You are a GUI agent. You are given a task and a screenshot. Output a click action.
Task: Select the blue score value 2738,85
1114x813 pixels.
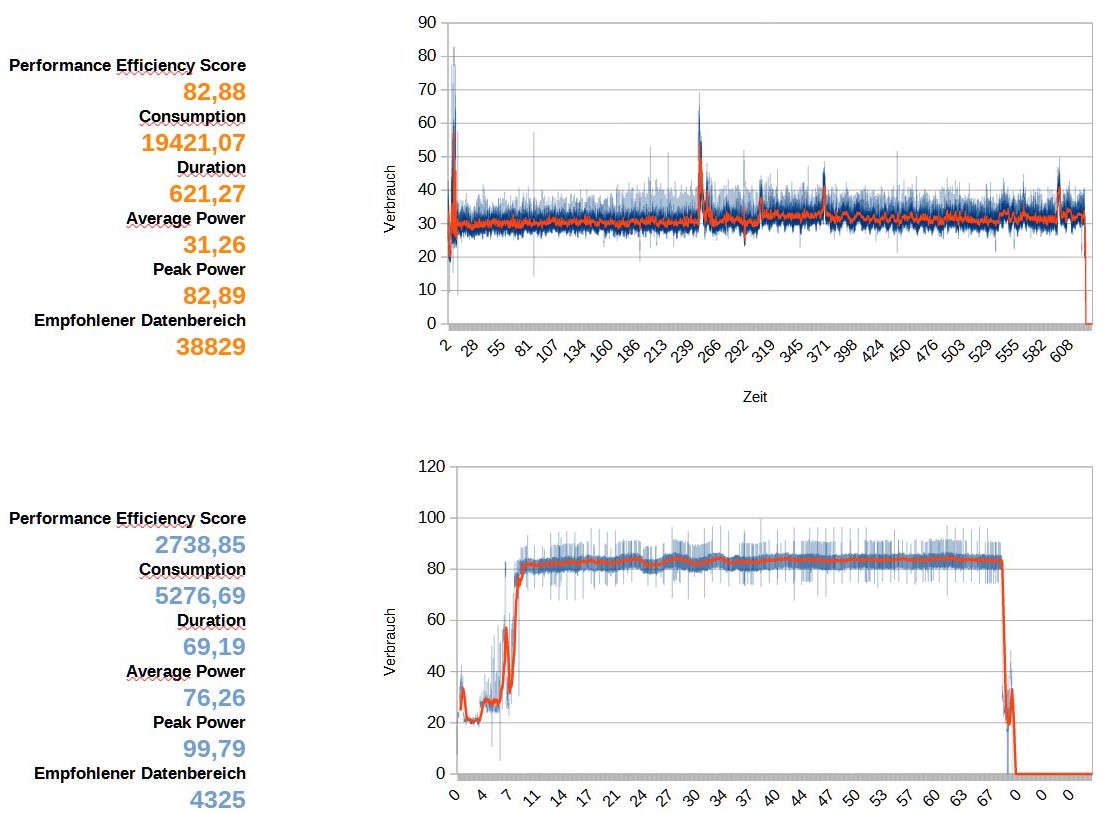(200, 545)
